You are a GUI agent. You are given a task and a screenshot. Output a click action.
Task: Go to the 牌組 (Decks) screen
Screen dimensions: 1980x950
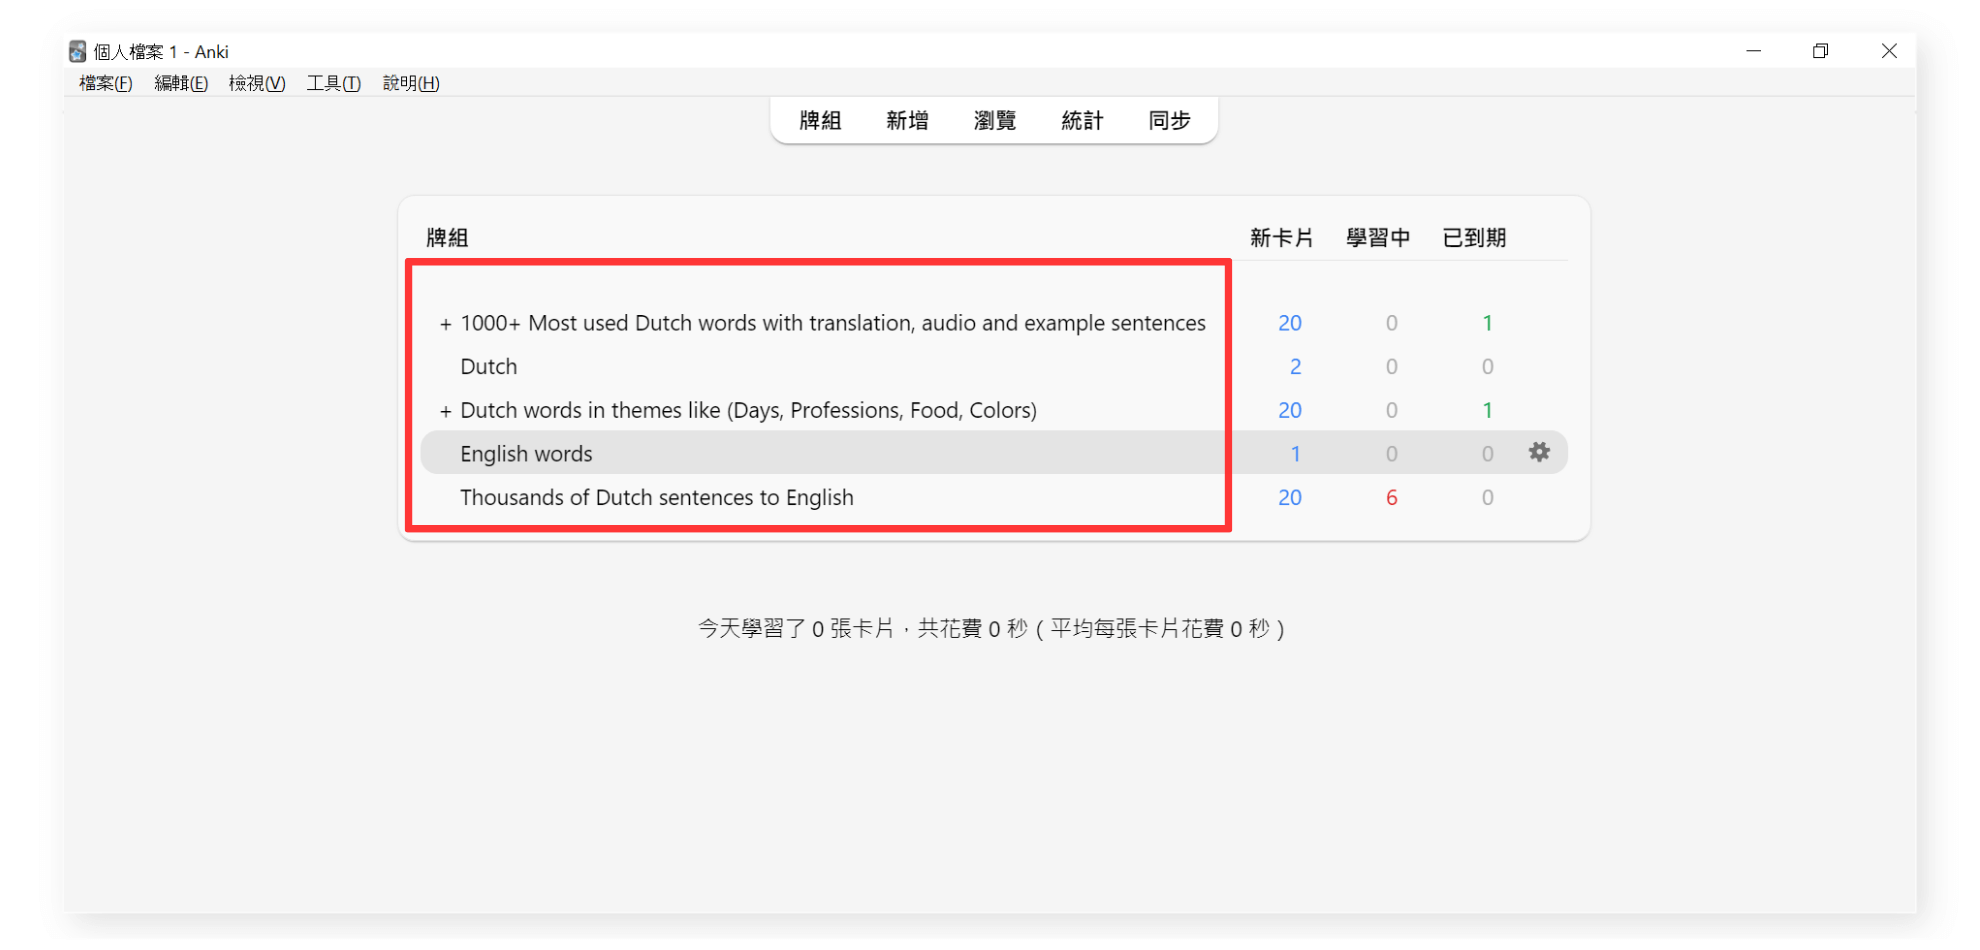pos(820,121)
